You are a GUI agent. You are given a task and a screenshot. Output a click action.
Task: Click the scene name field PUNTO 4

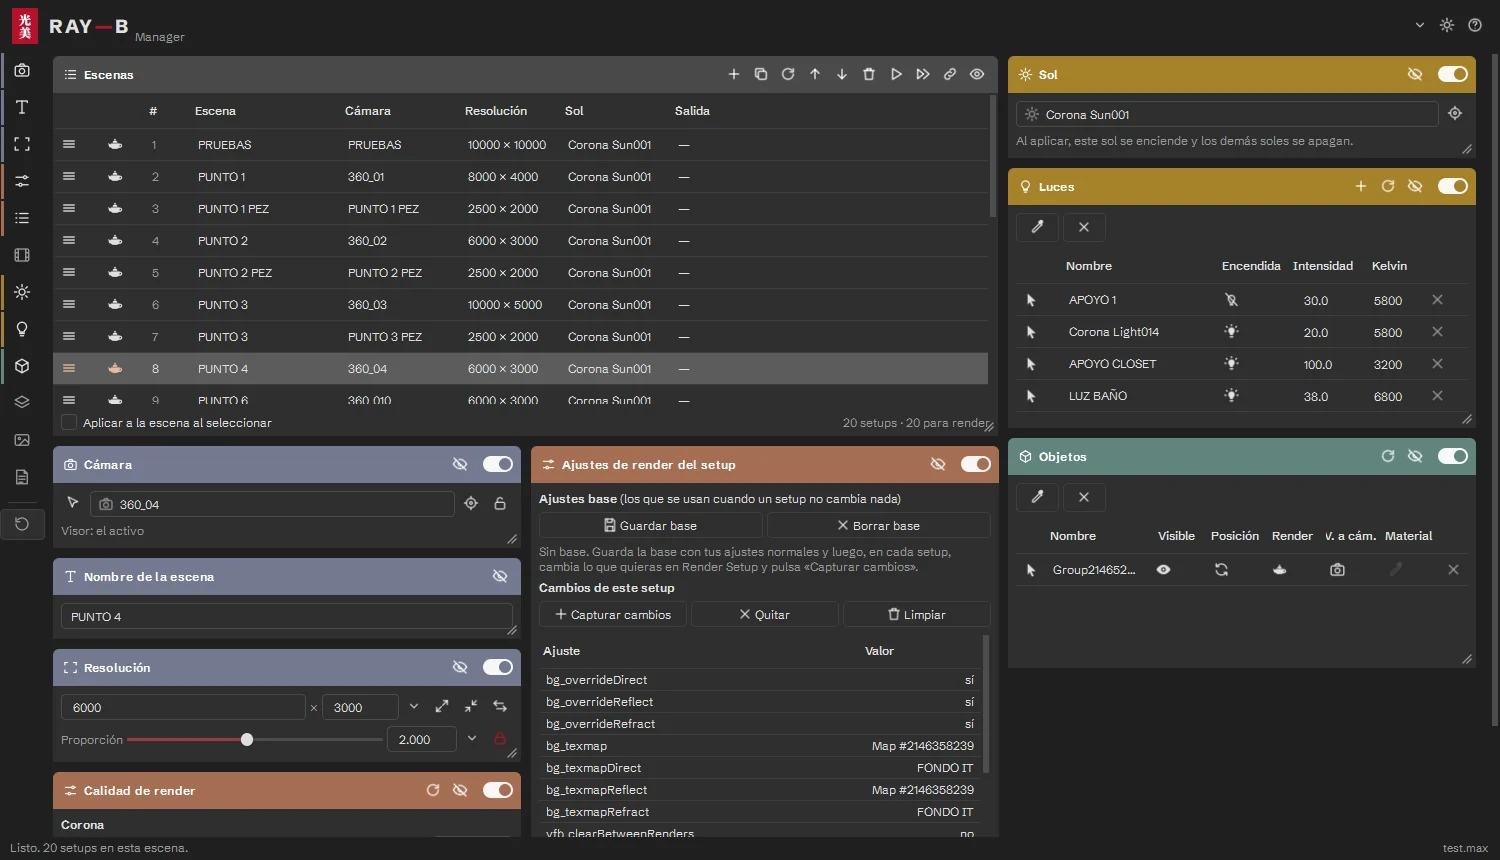click(287, 617)
